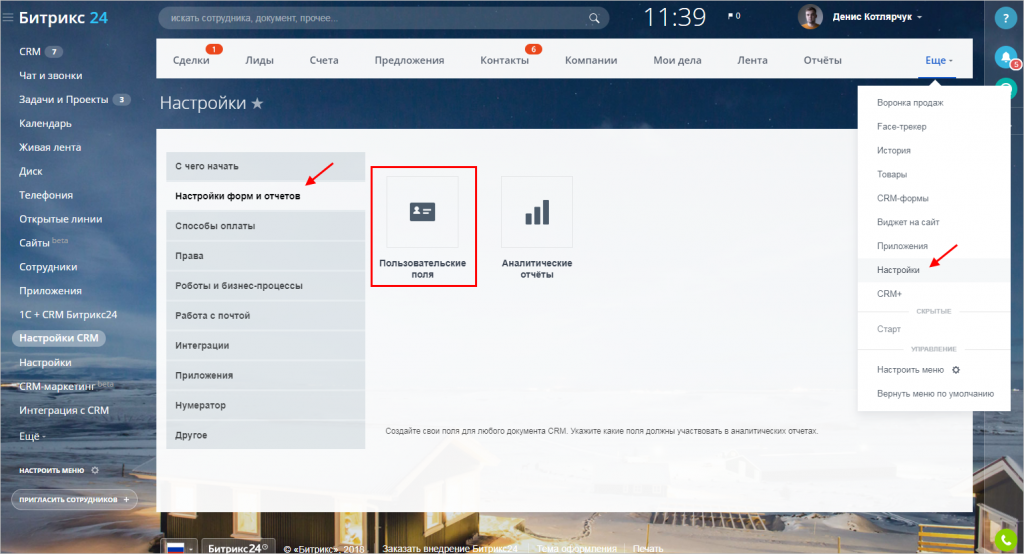
Task: Open Календарь in sidebar
Action: click(45, 123)
